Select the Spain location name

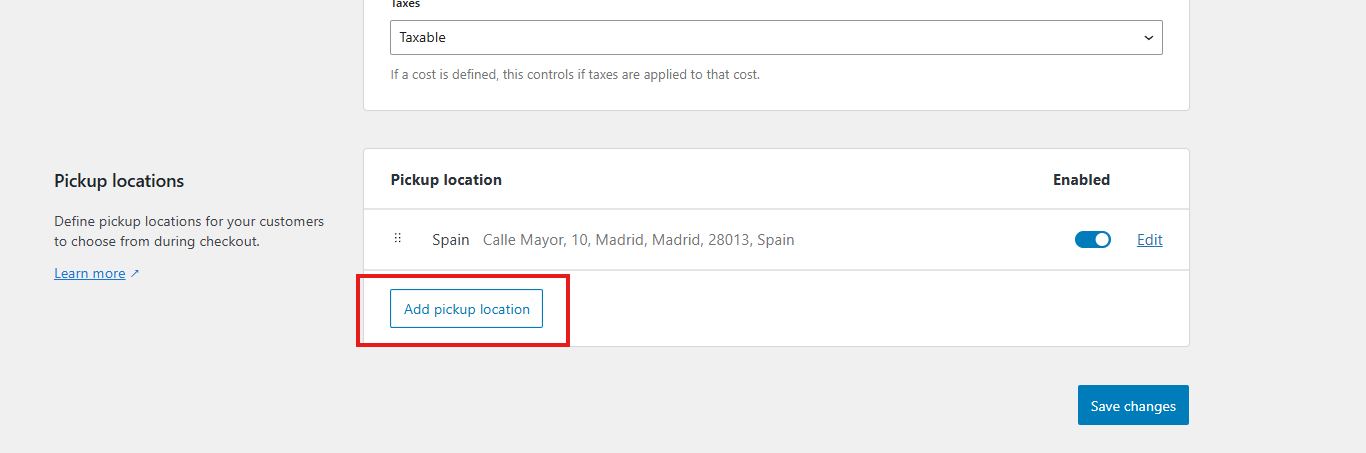coord(450,240)
